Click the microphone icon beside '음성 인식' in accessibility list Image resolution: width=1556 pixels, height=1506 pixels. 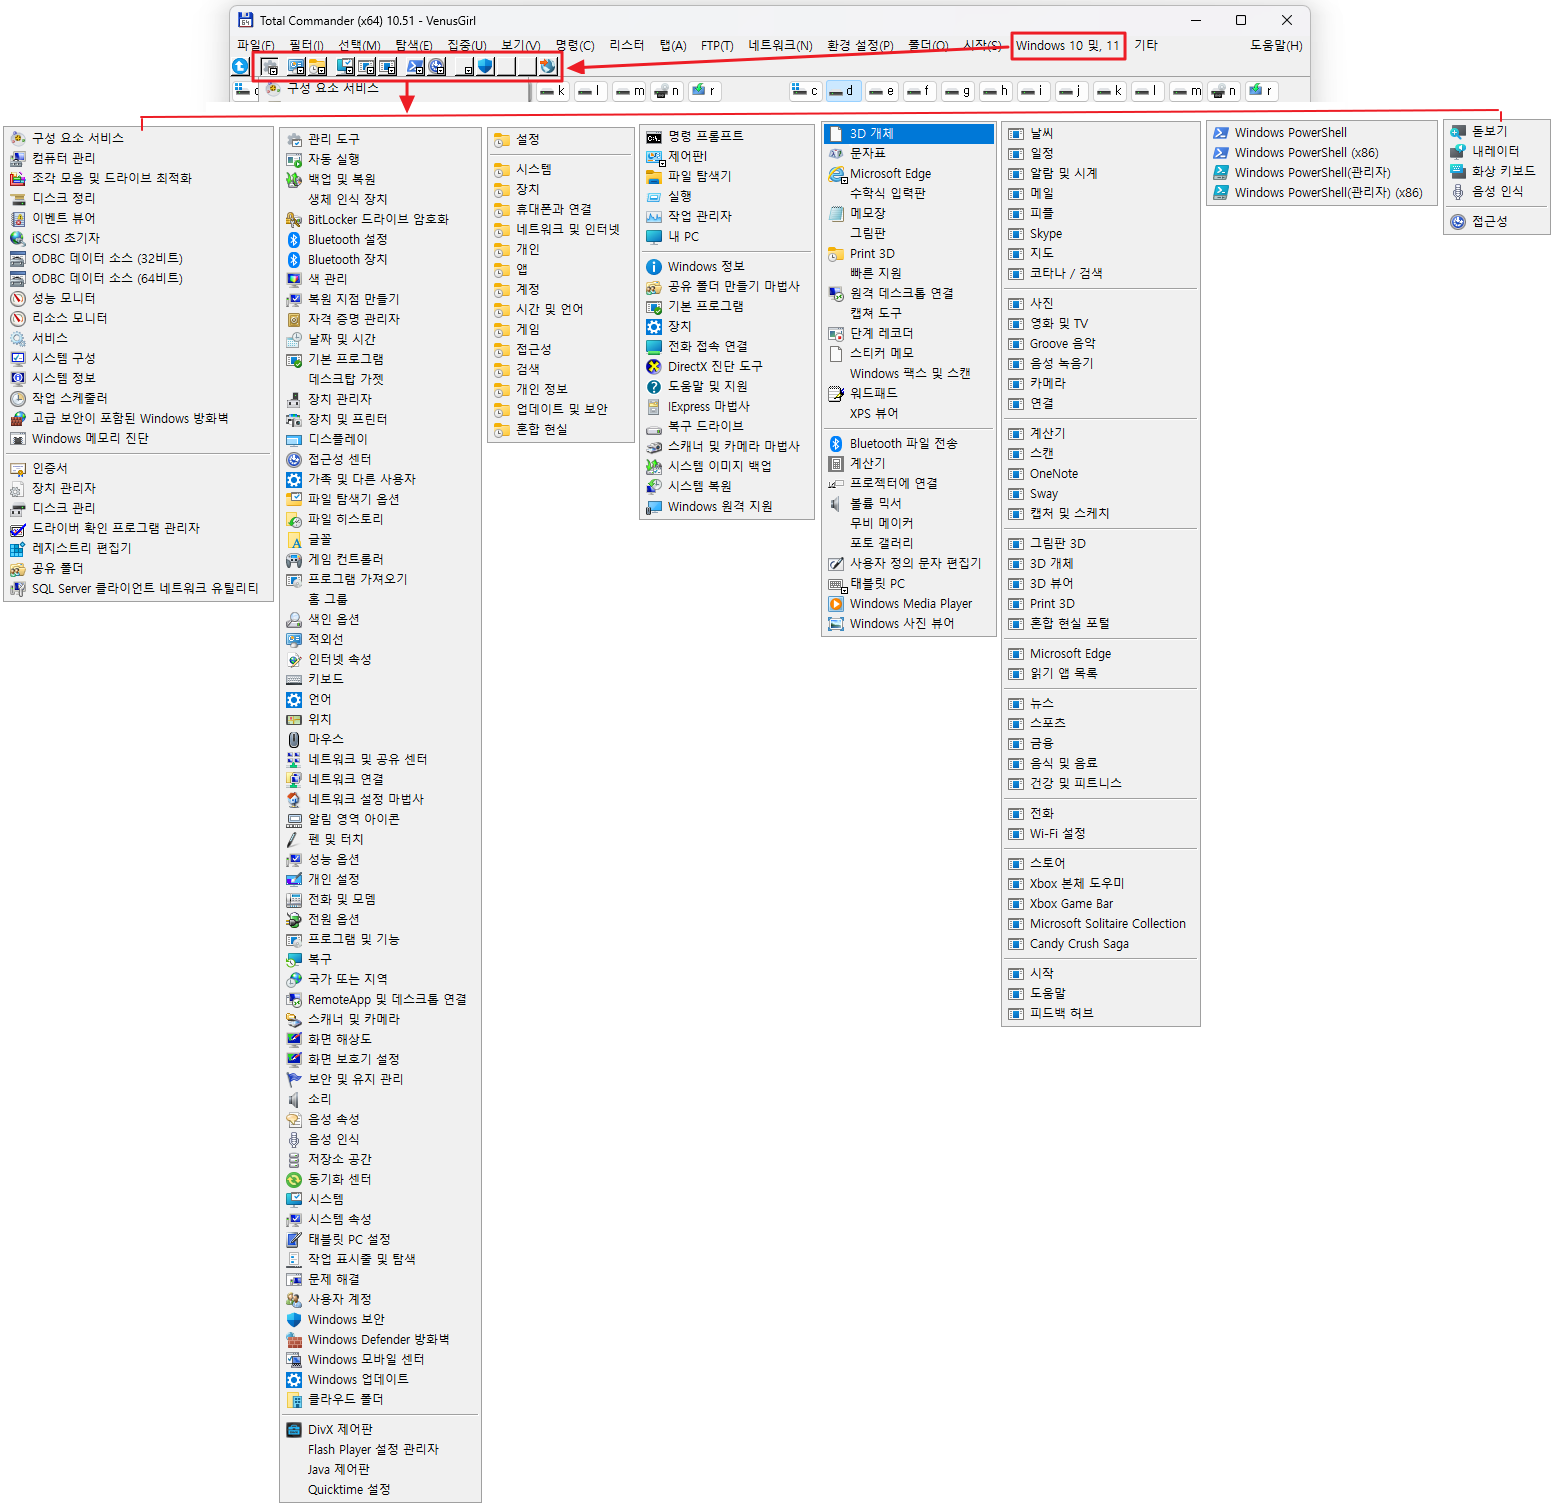pyautogui.click(x=1458, y=192)
